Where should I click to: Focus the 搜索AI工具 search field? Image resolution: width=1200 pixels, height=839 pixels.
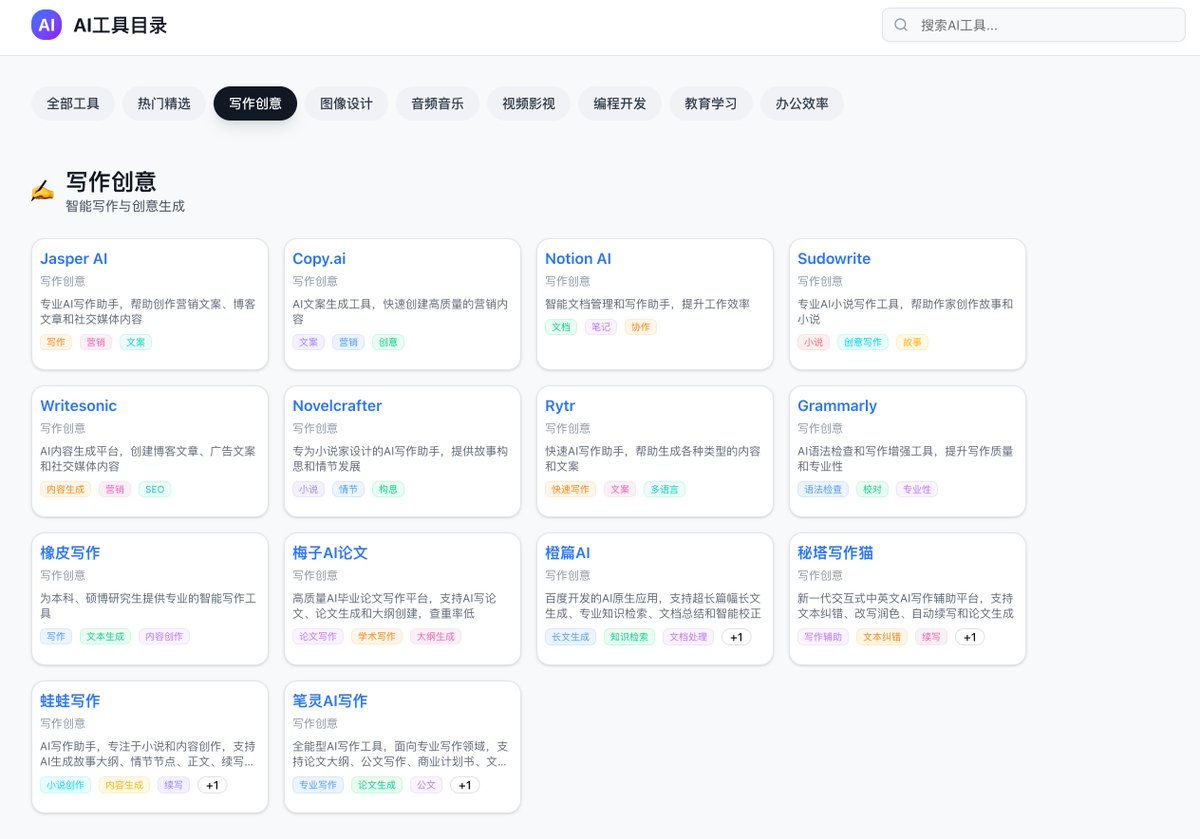[x=1033, y=25]
